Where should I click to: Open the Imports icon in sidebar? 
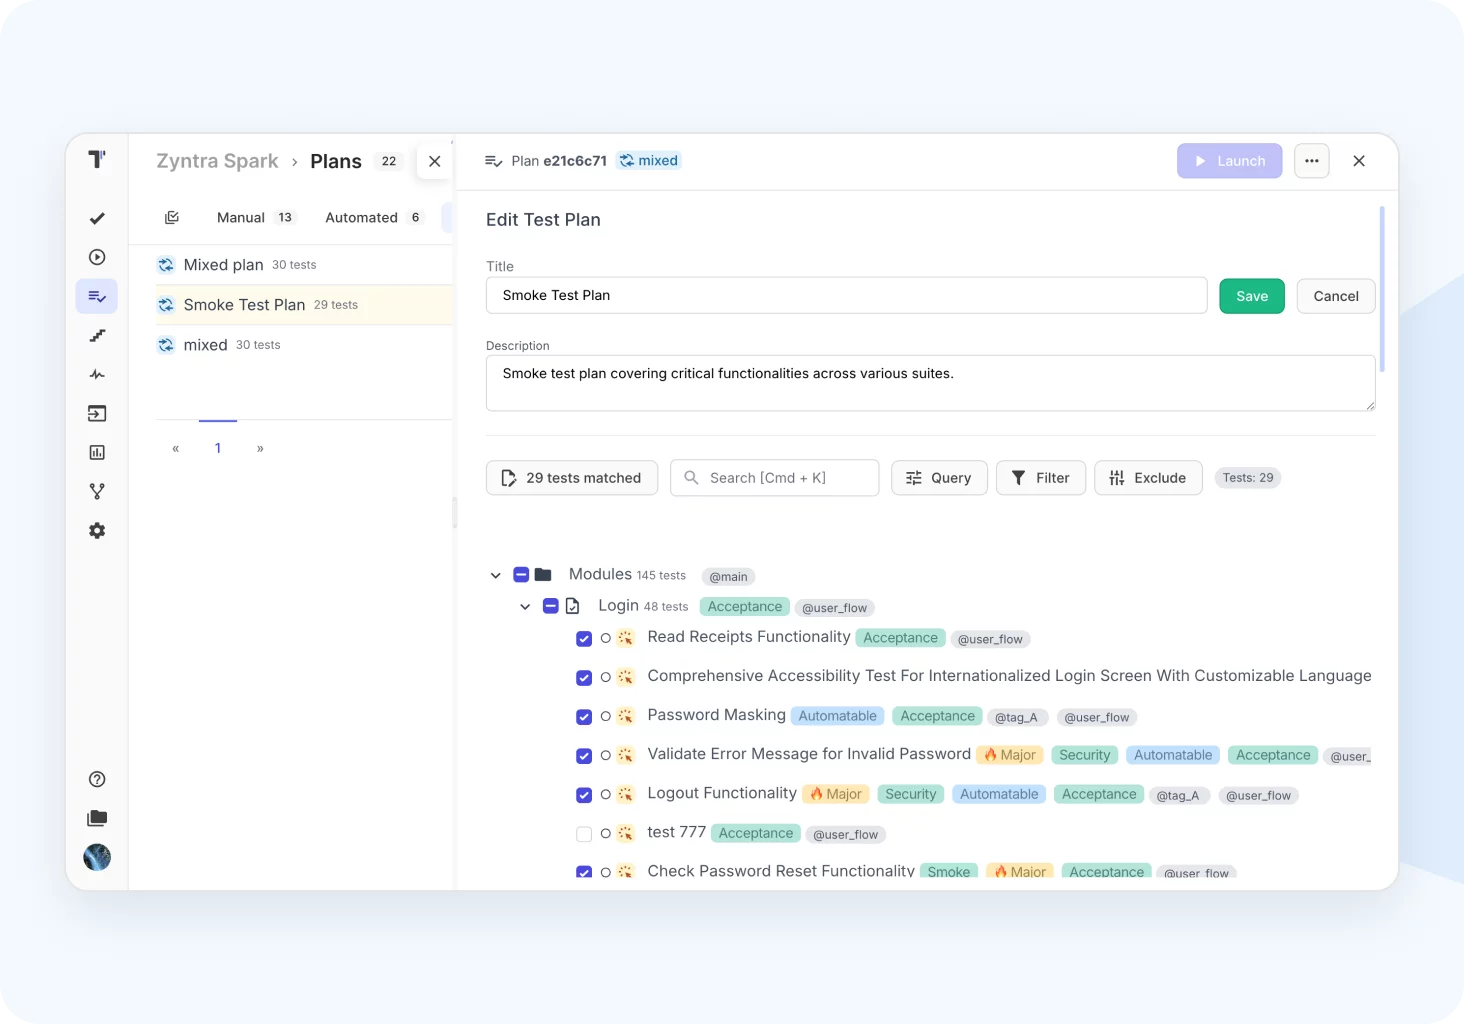coord(97,414)
